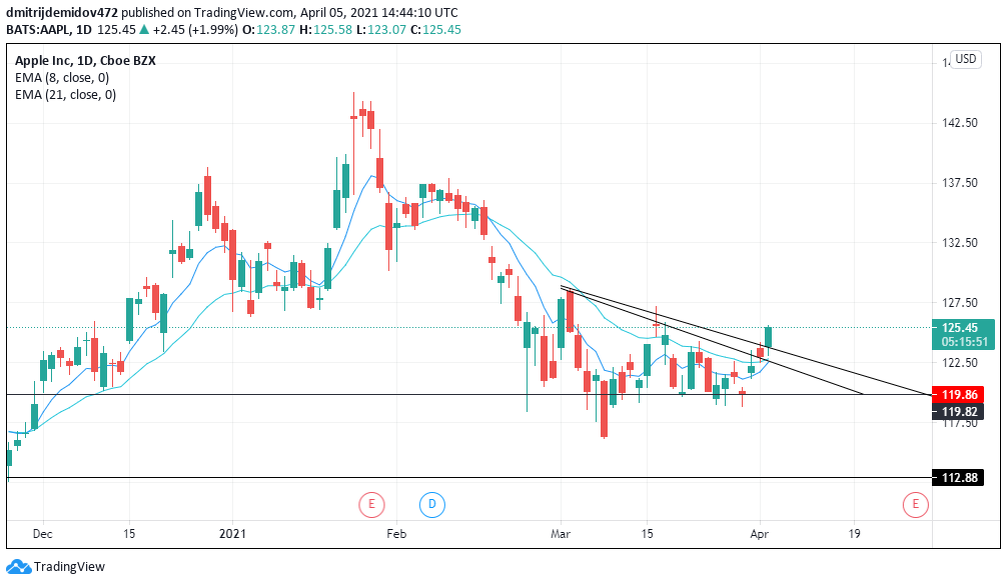
Task: Click the 122.50 price axis label
Action: 959,363
